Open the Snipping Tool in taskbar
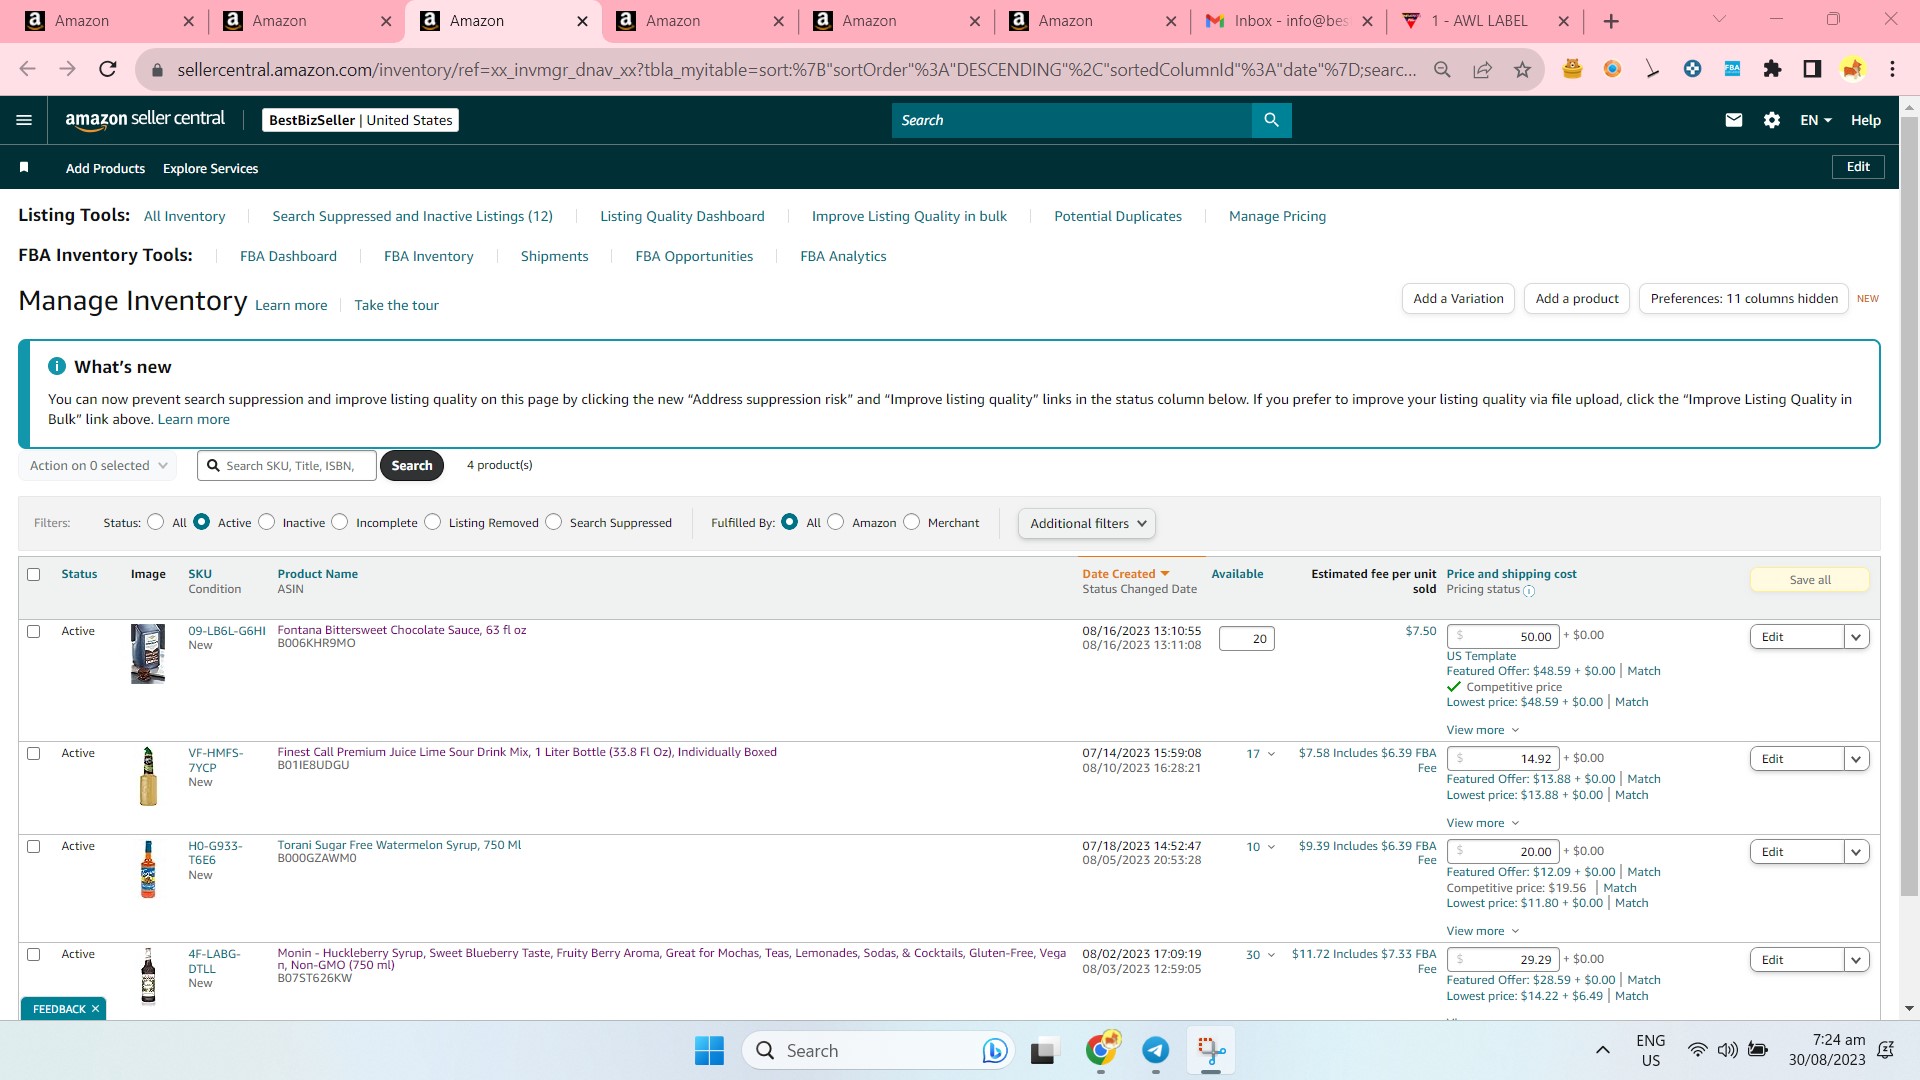Viewport: 1920px width, 1080px height. (x=1210, y=1050)
